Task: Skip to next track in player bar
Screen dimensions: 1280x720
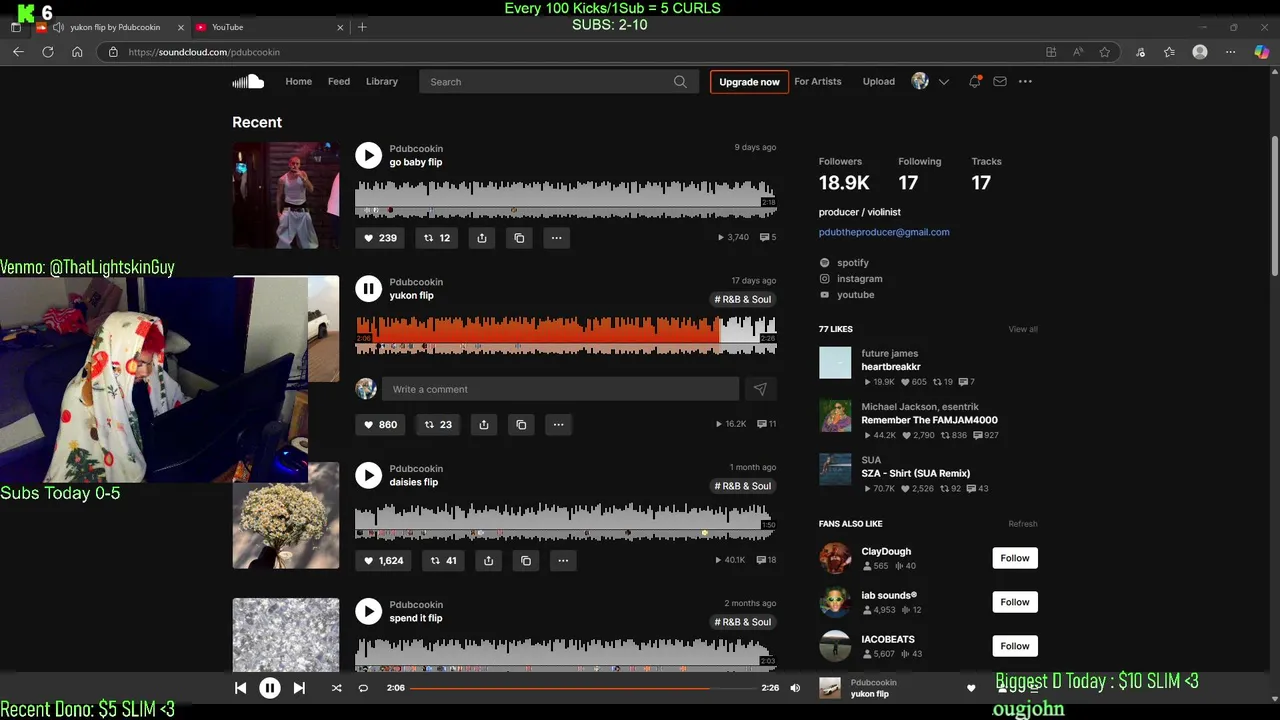Action: click(x=299, y=688)
